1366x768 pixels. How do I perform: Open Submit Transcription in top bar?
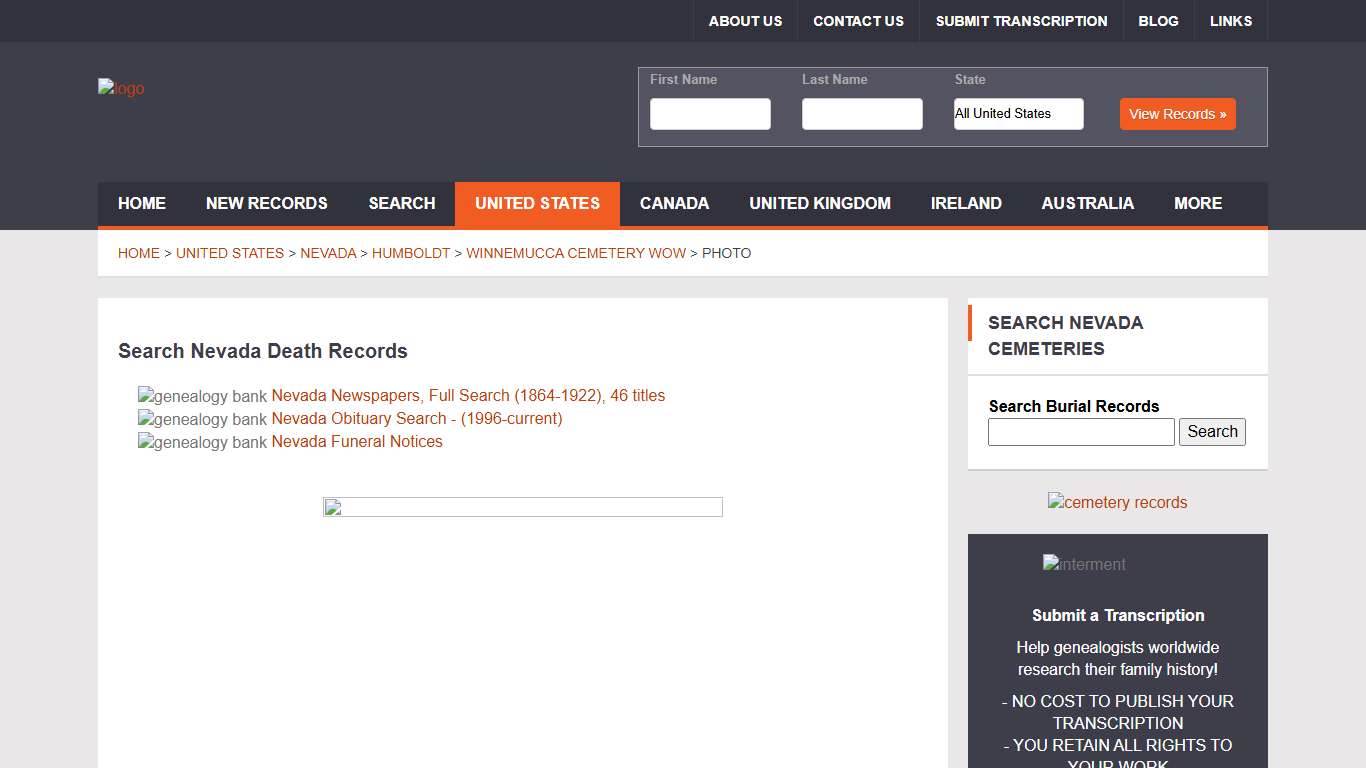click(x=1021, y=21)
